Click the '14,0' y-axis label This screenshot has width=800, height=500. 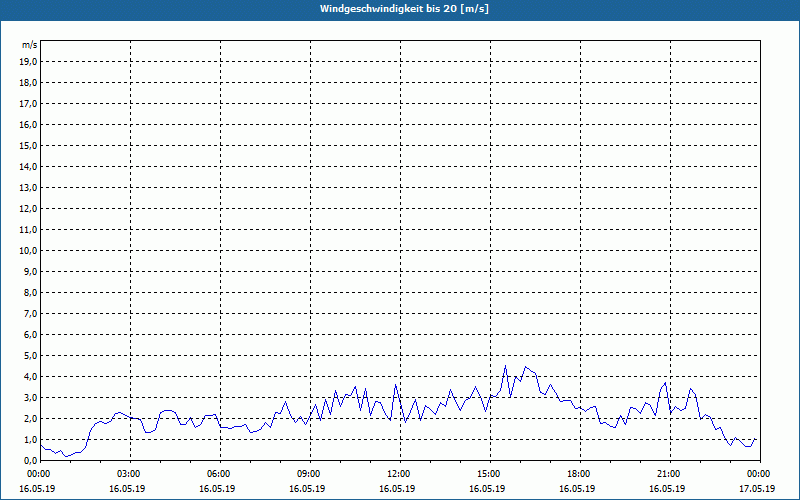(x=28, y=166)
